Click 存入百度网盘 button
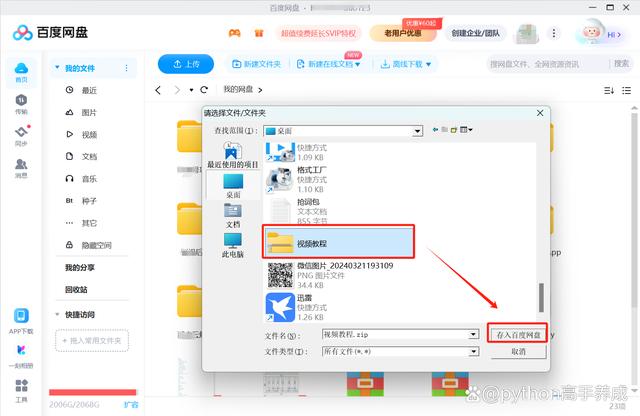This screenshot has width=640, height=416. pyautogui.click(x=518, y=335)
